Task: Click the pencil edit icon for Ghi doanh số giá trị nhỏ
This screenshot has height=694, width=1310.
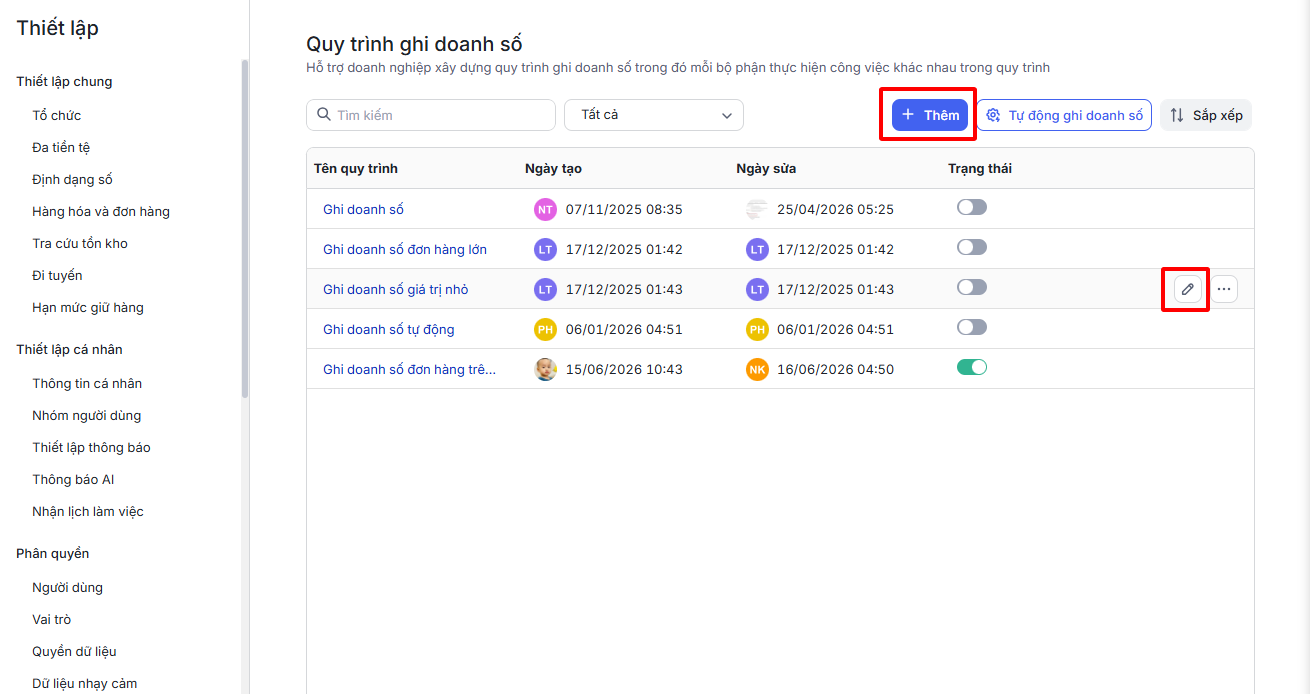Action: click(x=1187, y=289)
